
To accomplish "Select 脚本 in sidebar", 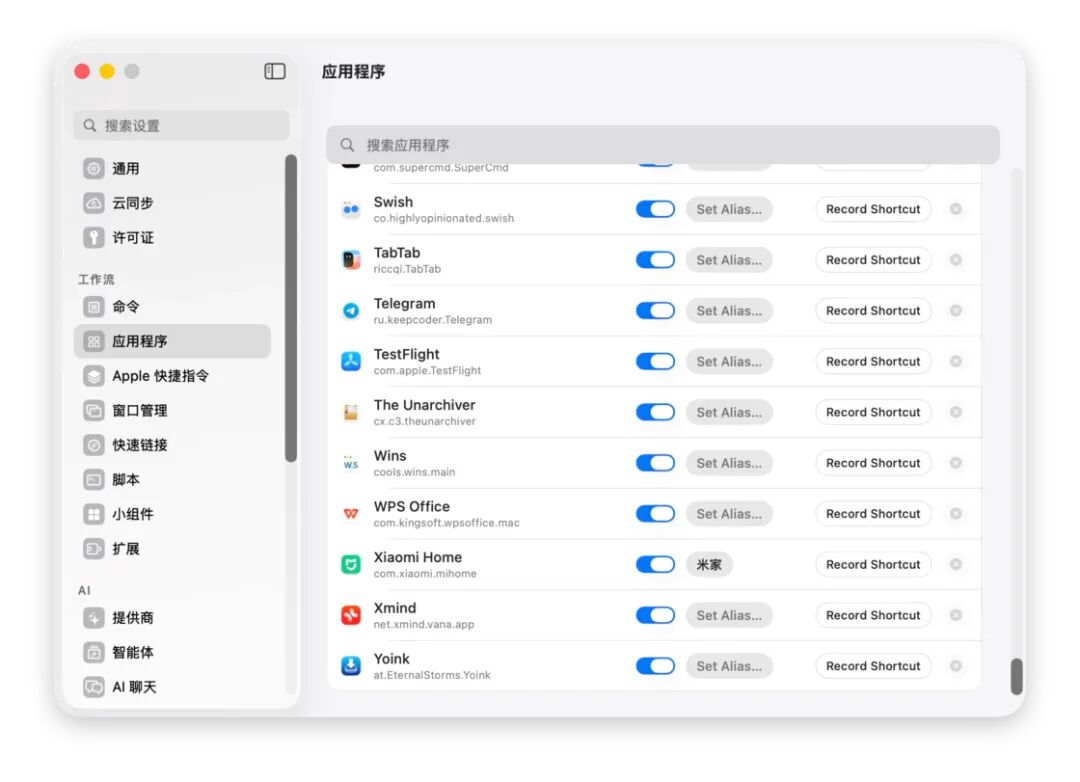I will pos(172,479).
